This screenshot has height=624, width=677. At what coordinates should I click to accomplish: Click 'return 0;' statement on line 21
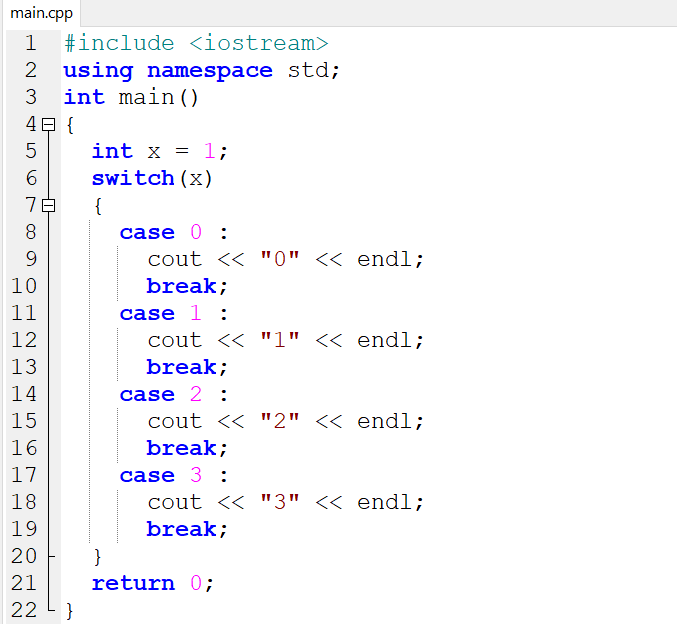(x=153, y=583)
